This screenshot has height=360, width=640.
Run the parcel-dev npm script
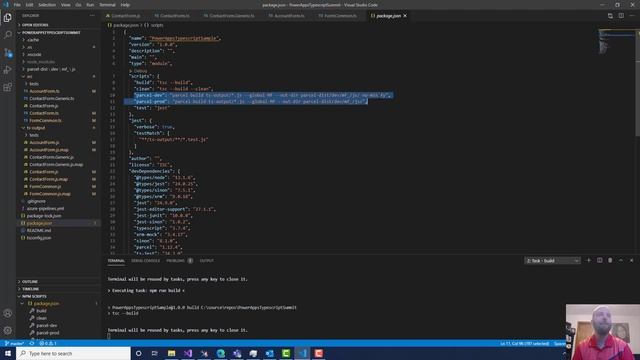[46, 326]
